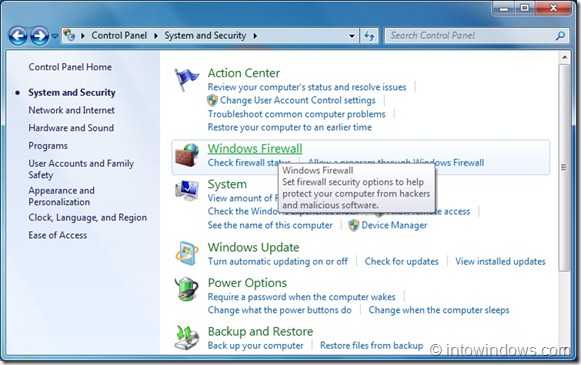Click the Windows Update icon
581x365 pixels.
[x=187, y=253]
